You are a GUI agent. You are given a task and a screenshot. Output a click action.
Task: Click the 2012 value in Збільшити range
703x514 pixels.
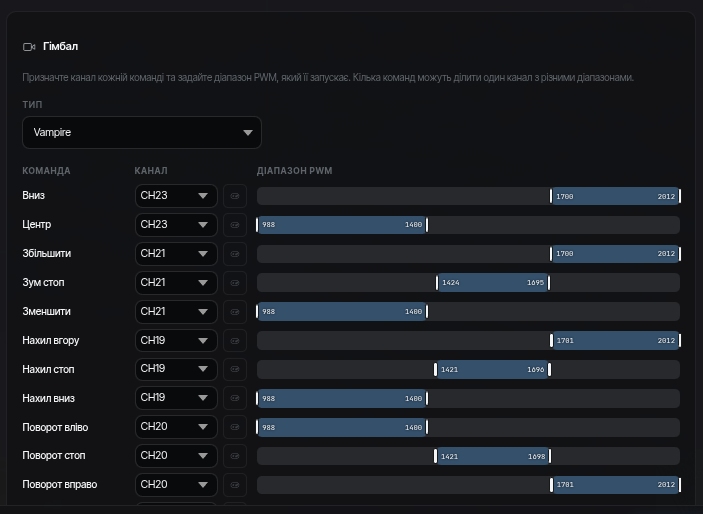666,254
